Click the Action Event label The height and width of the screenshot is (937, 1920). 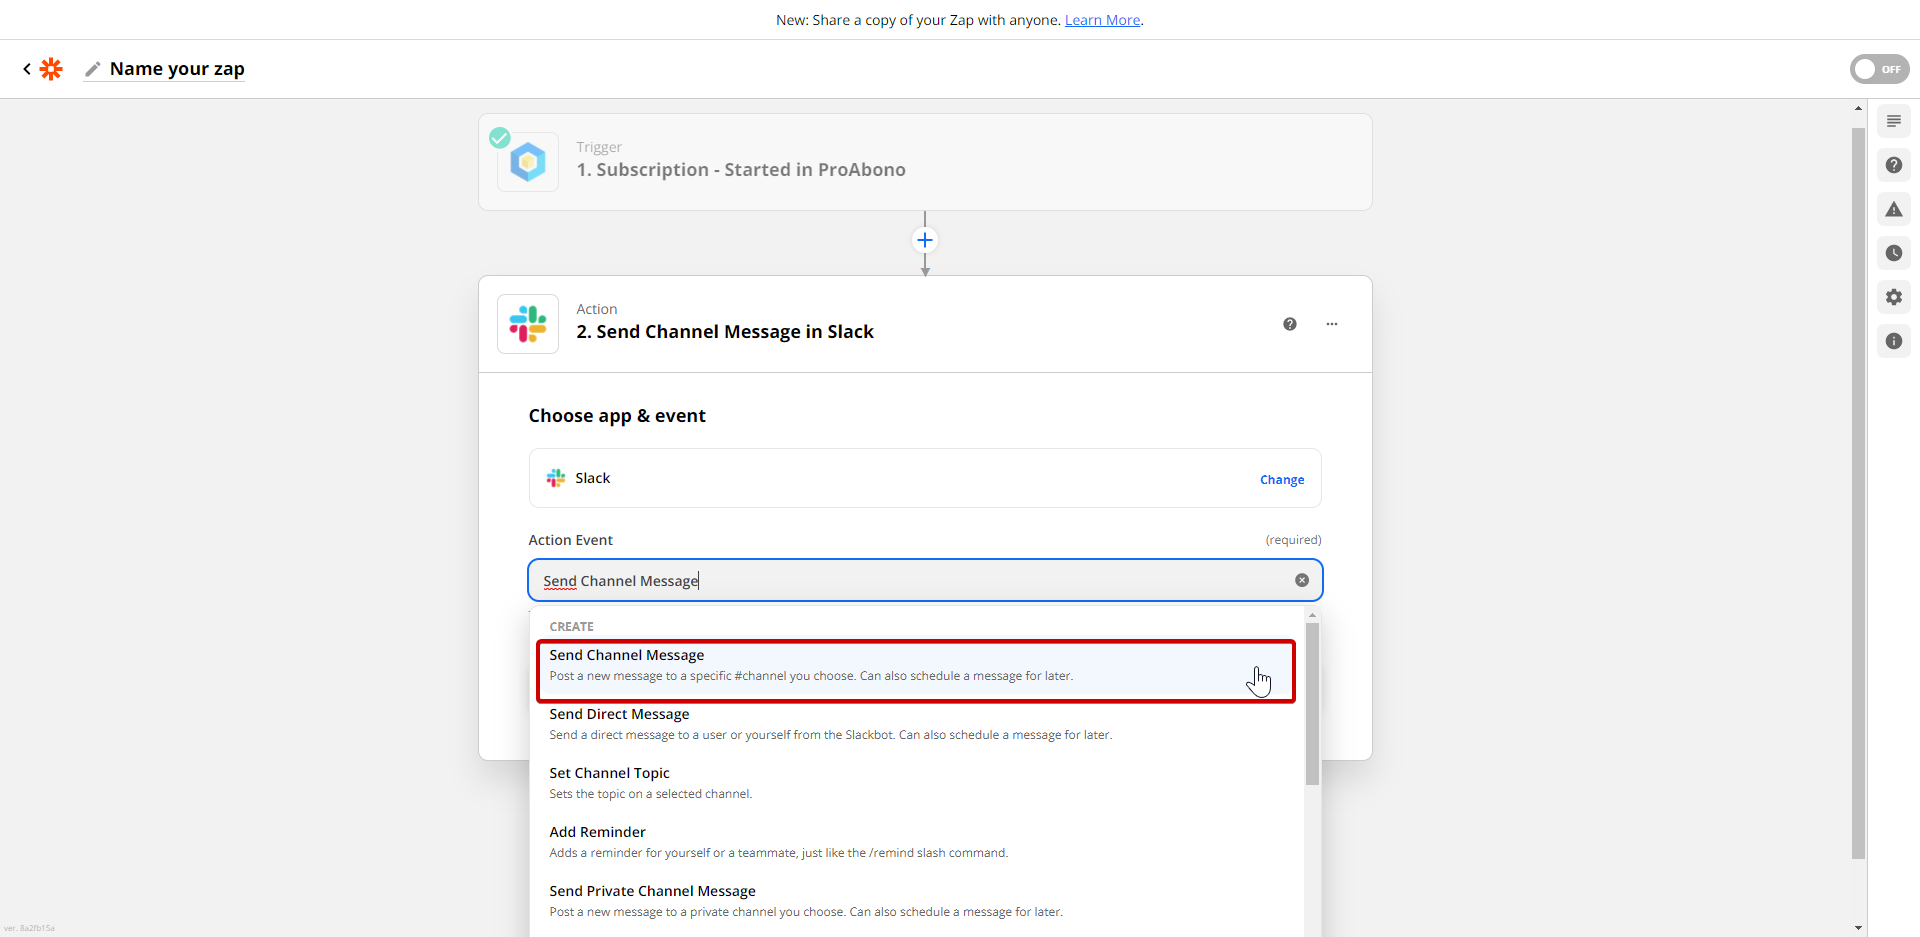(x=570, y=540)
